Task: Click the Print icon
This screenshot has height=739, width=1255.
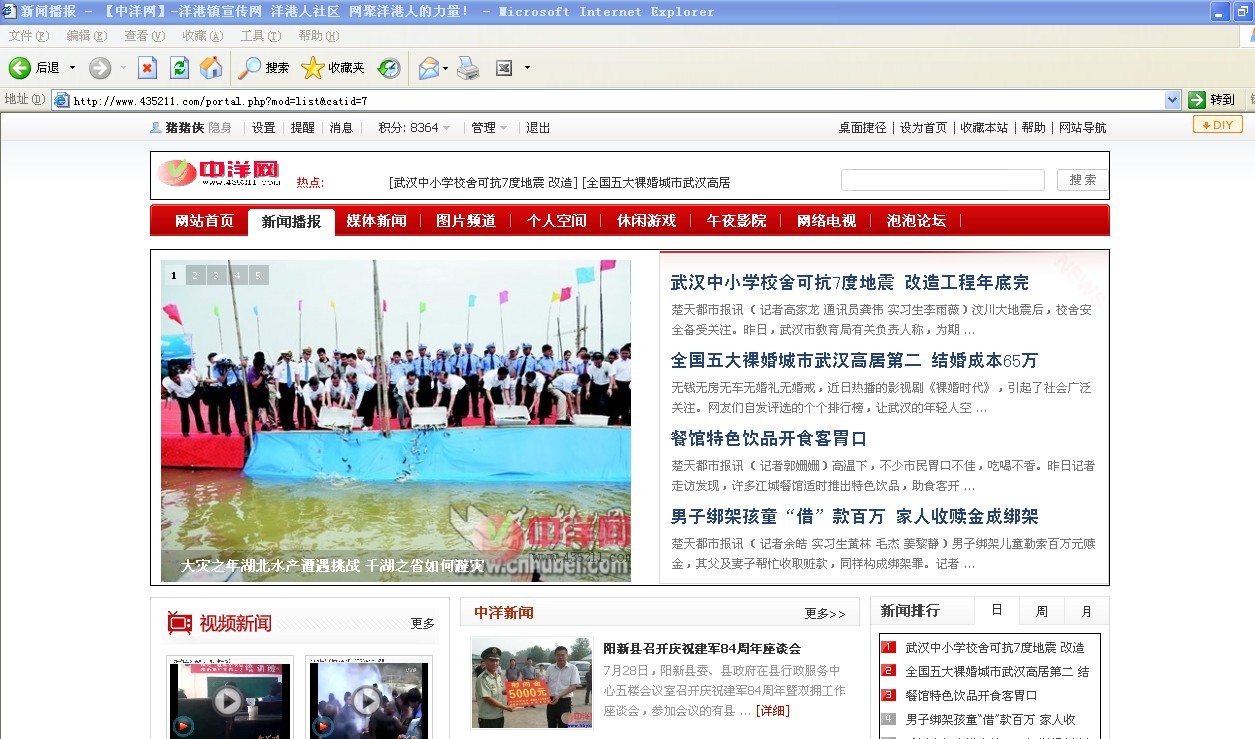Action: [468, 67]
